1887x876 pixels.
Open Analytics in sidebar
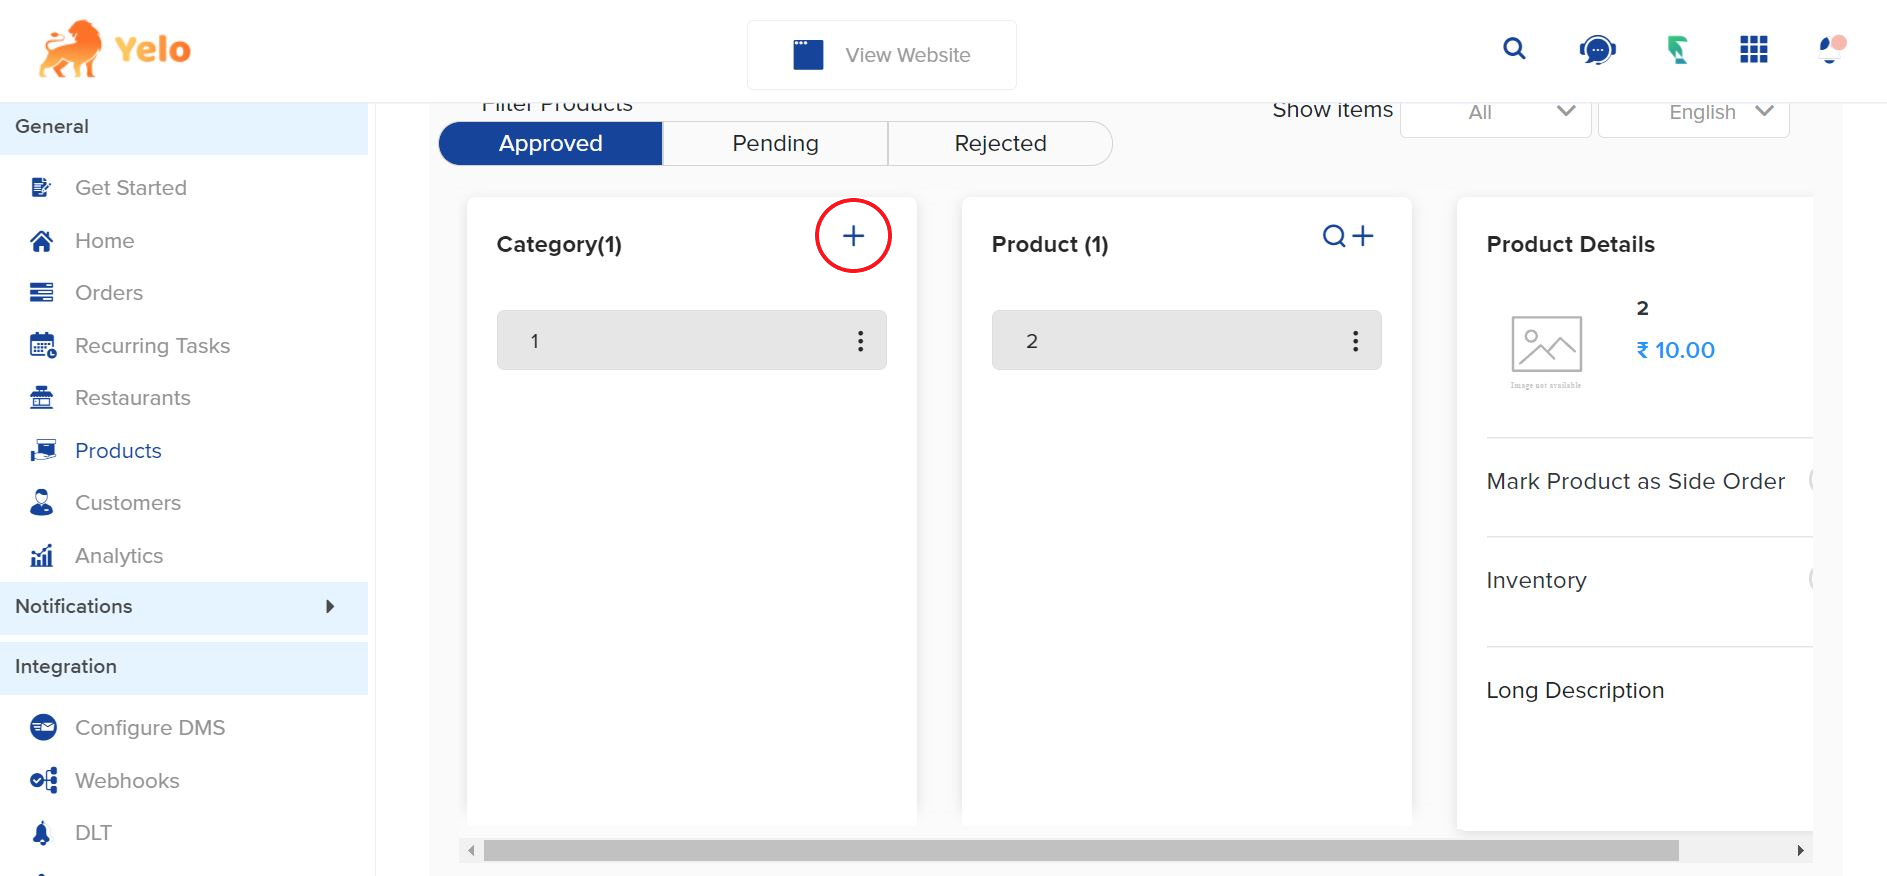pos(119,555)
